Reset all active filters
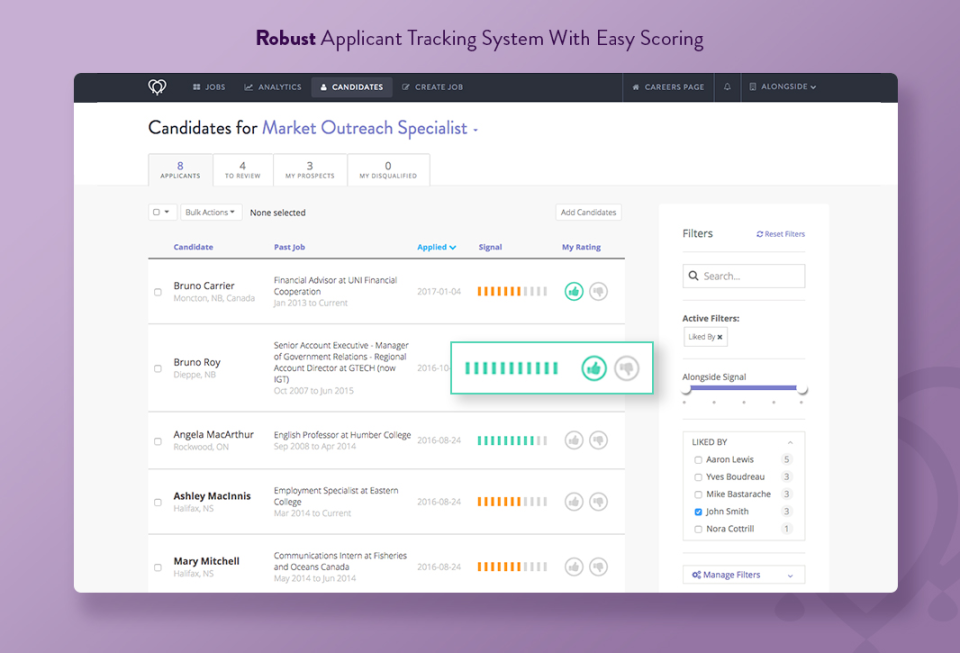The image size is (960, 653). click(780, 233)
